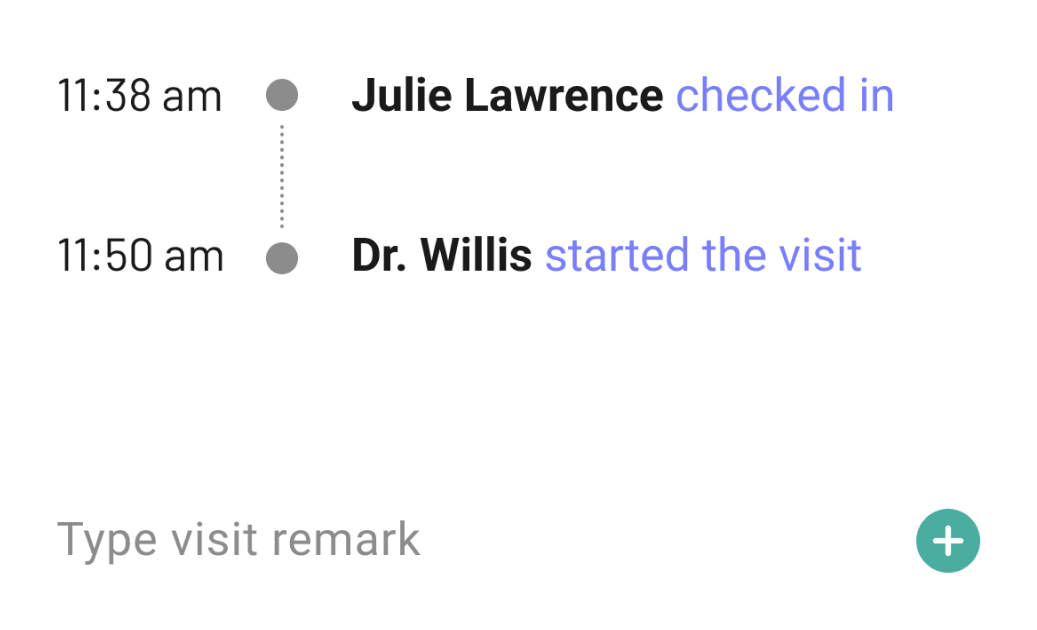Select the 11:50 am timestamp
The height and width of the screenshot is (630, 1037).
tap(139, 257)
